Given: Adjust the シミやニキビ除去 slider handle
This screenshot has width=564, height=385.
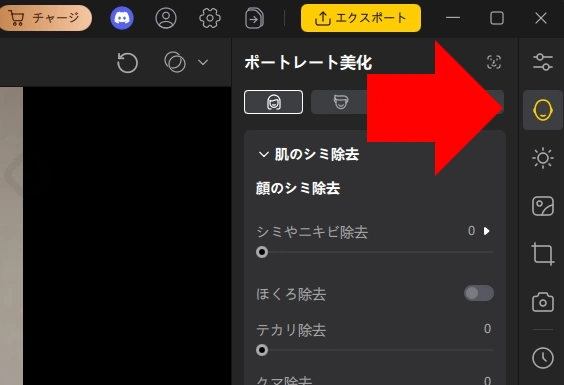Looking at the screenshot, I should [262, 252].
